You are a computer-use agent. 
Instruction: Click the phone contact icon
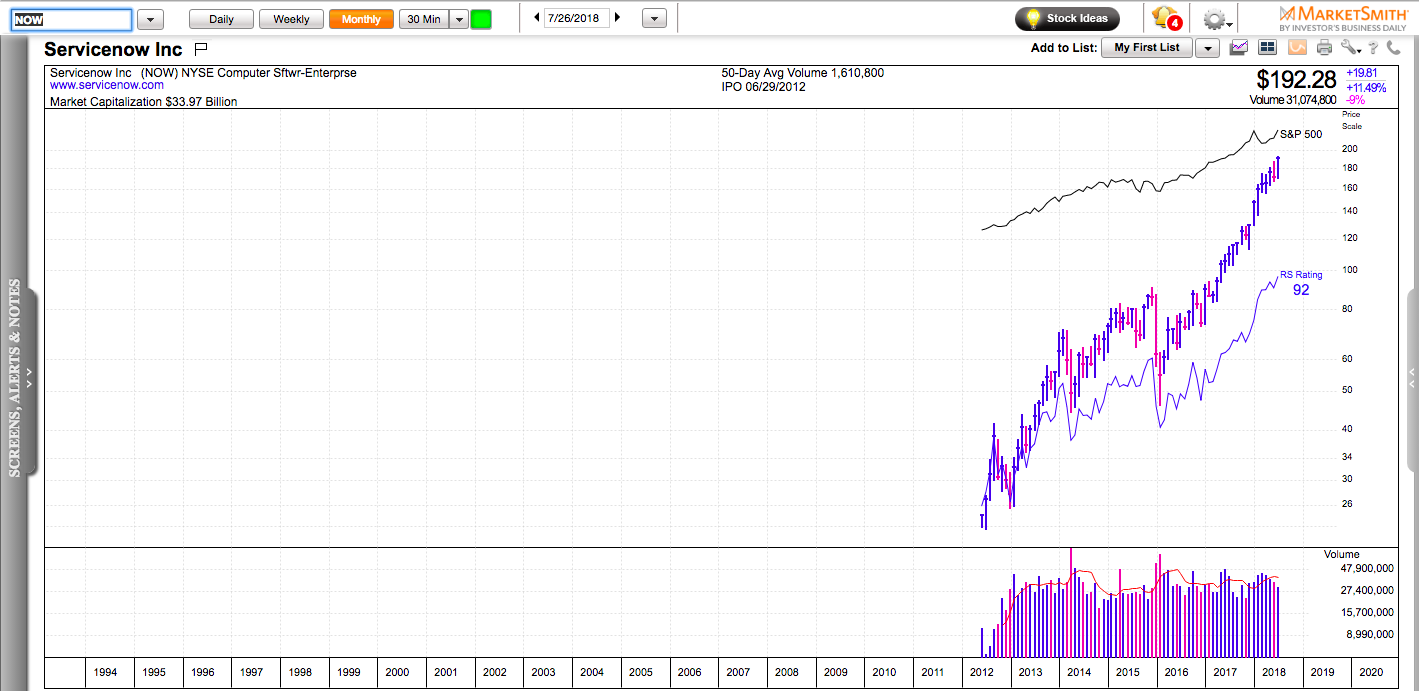pyautogui.click(x=1393, y=47)
